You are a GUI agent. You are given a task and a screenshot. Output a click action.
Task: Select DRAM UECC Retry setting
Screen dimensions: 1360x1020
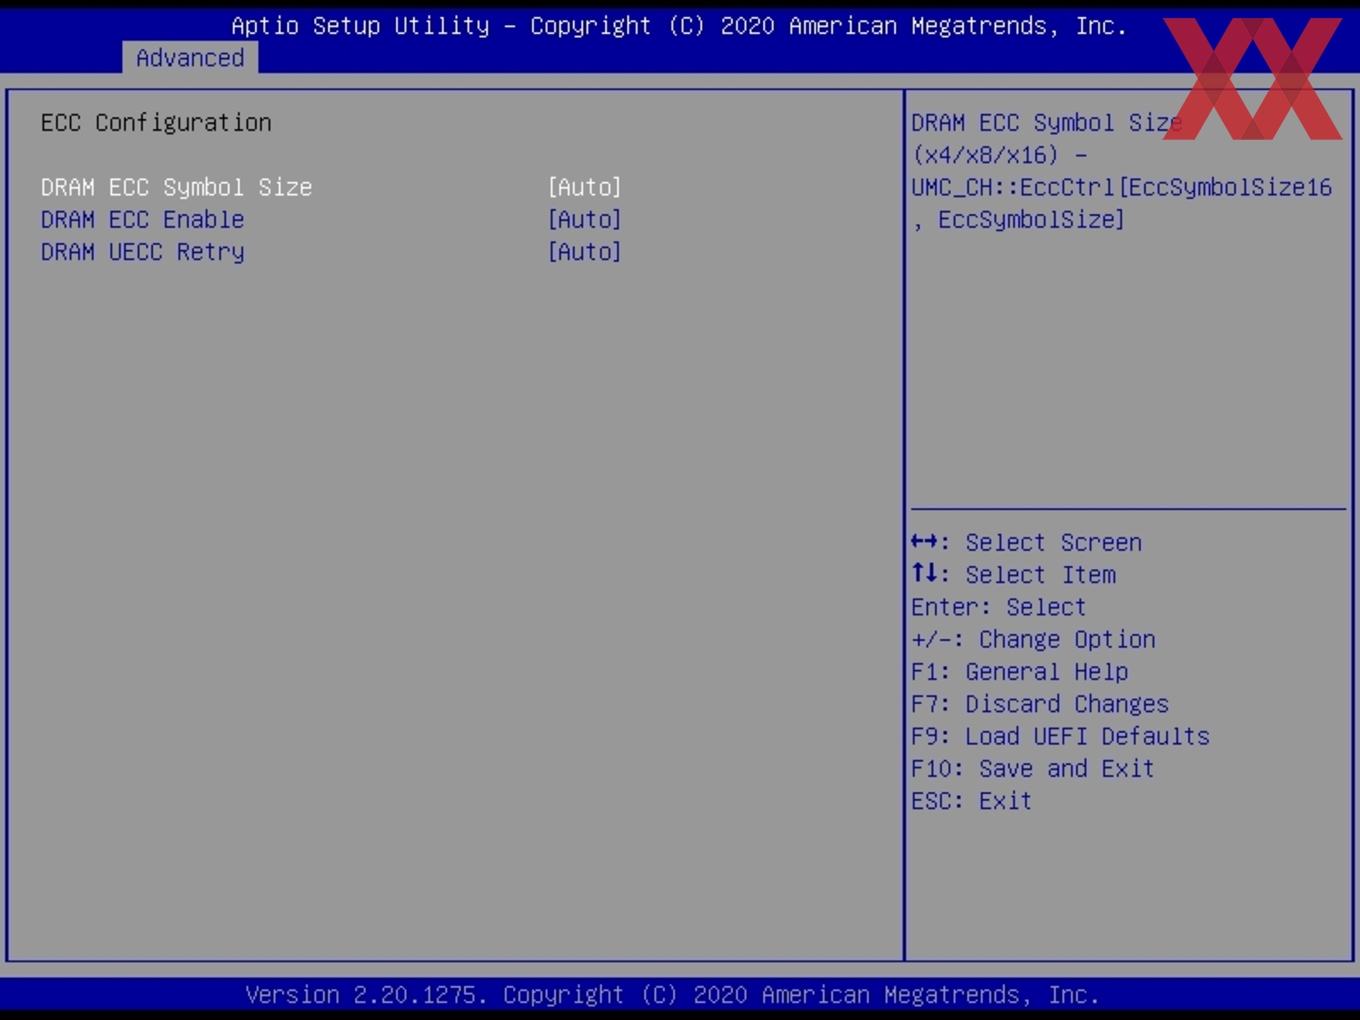142,251
